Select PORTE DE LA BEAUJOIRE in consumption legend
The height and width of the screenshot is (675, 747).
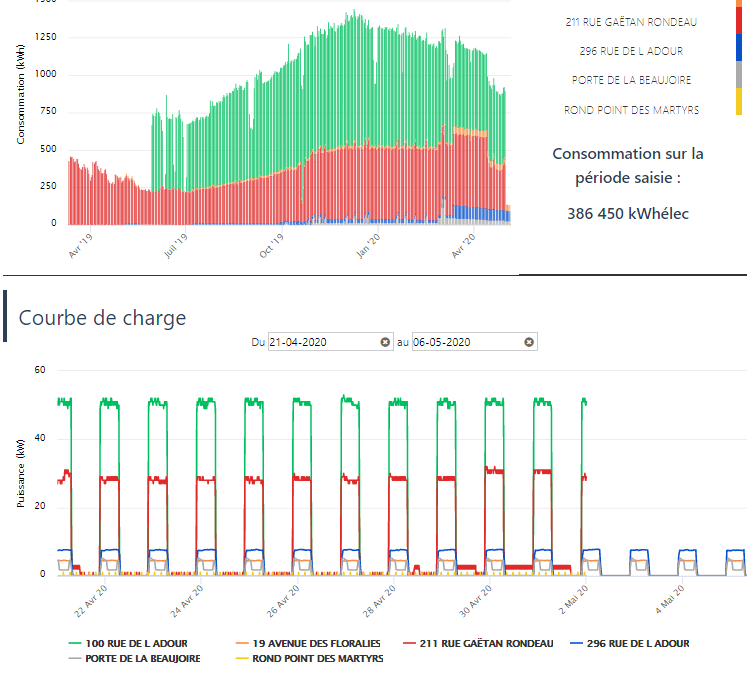(x=631, y=80)
